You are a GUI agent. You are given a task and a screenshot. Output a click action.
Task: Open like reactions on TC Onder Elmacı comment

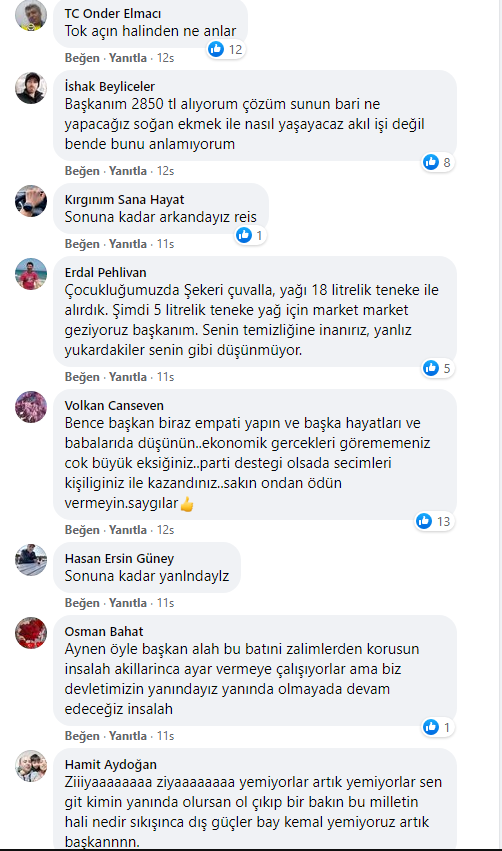[x=225, y=49]
